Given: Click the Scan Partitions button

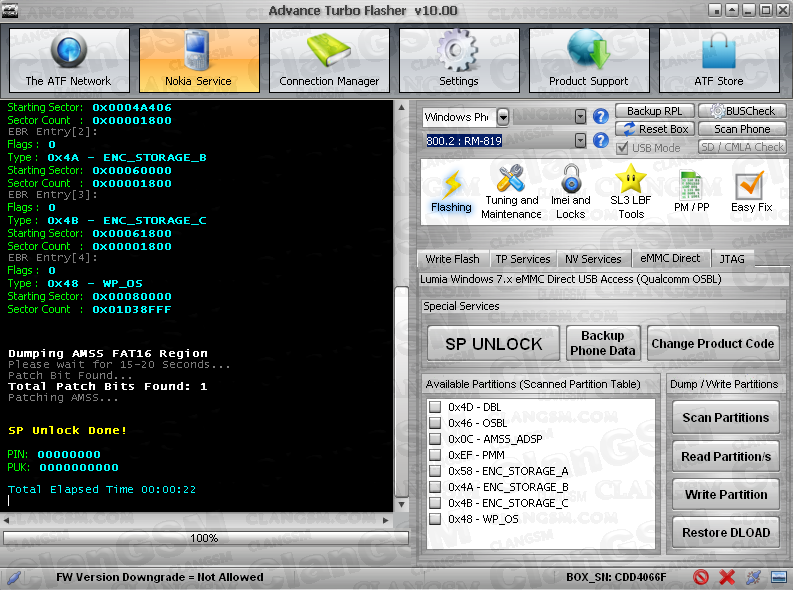Looking at the screenshot, I should point(726,418).
